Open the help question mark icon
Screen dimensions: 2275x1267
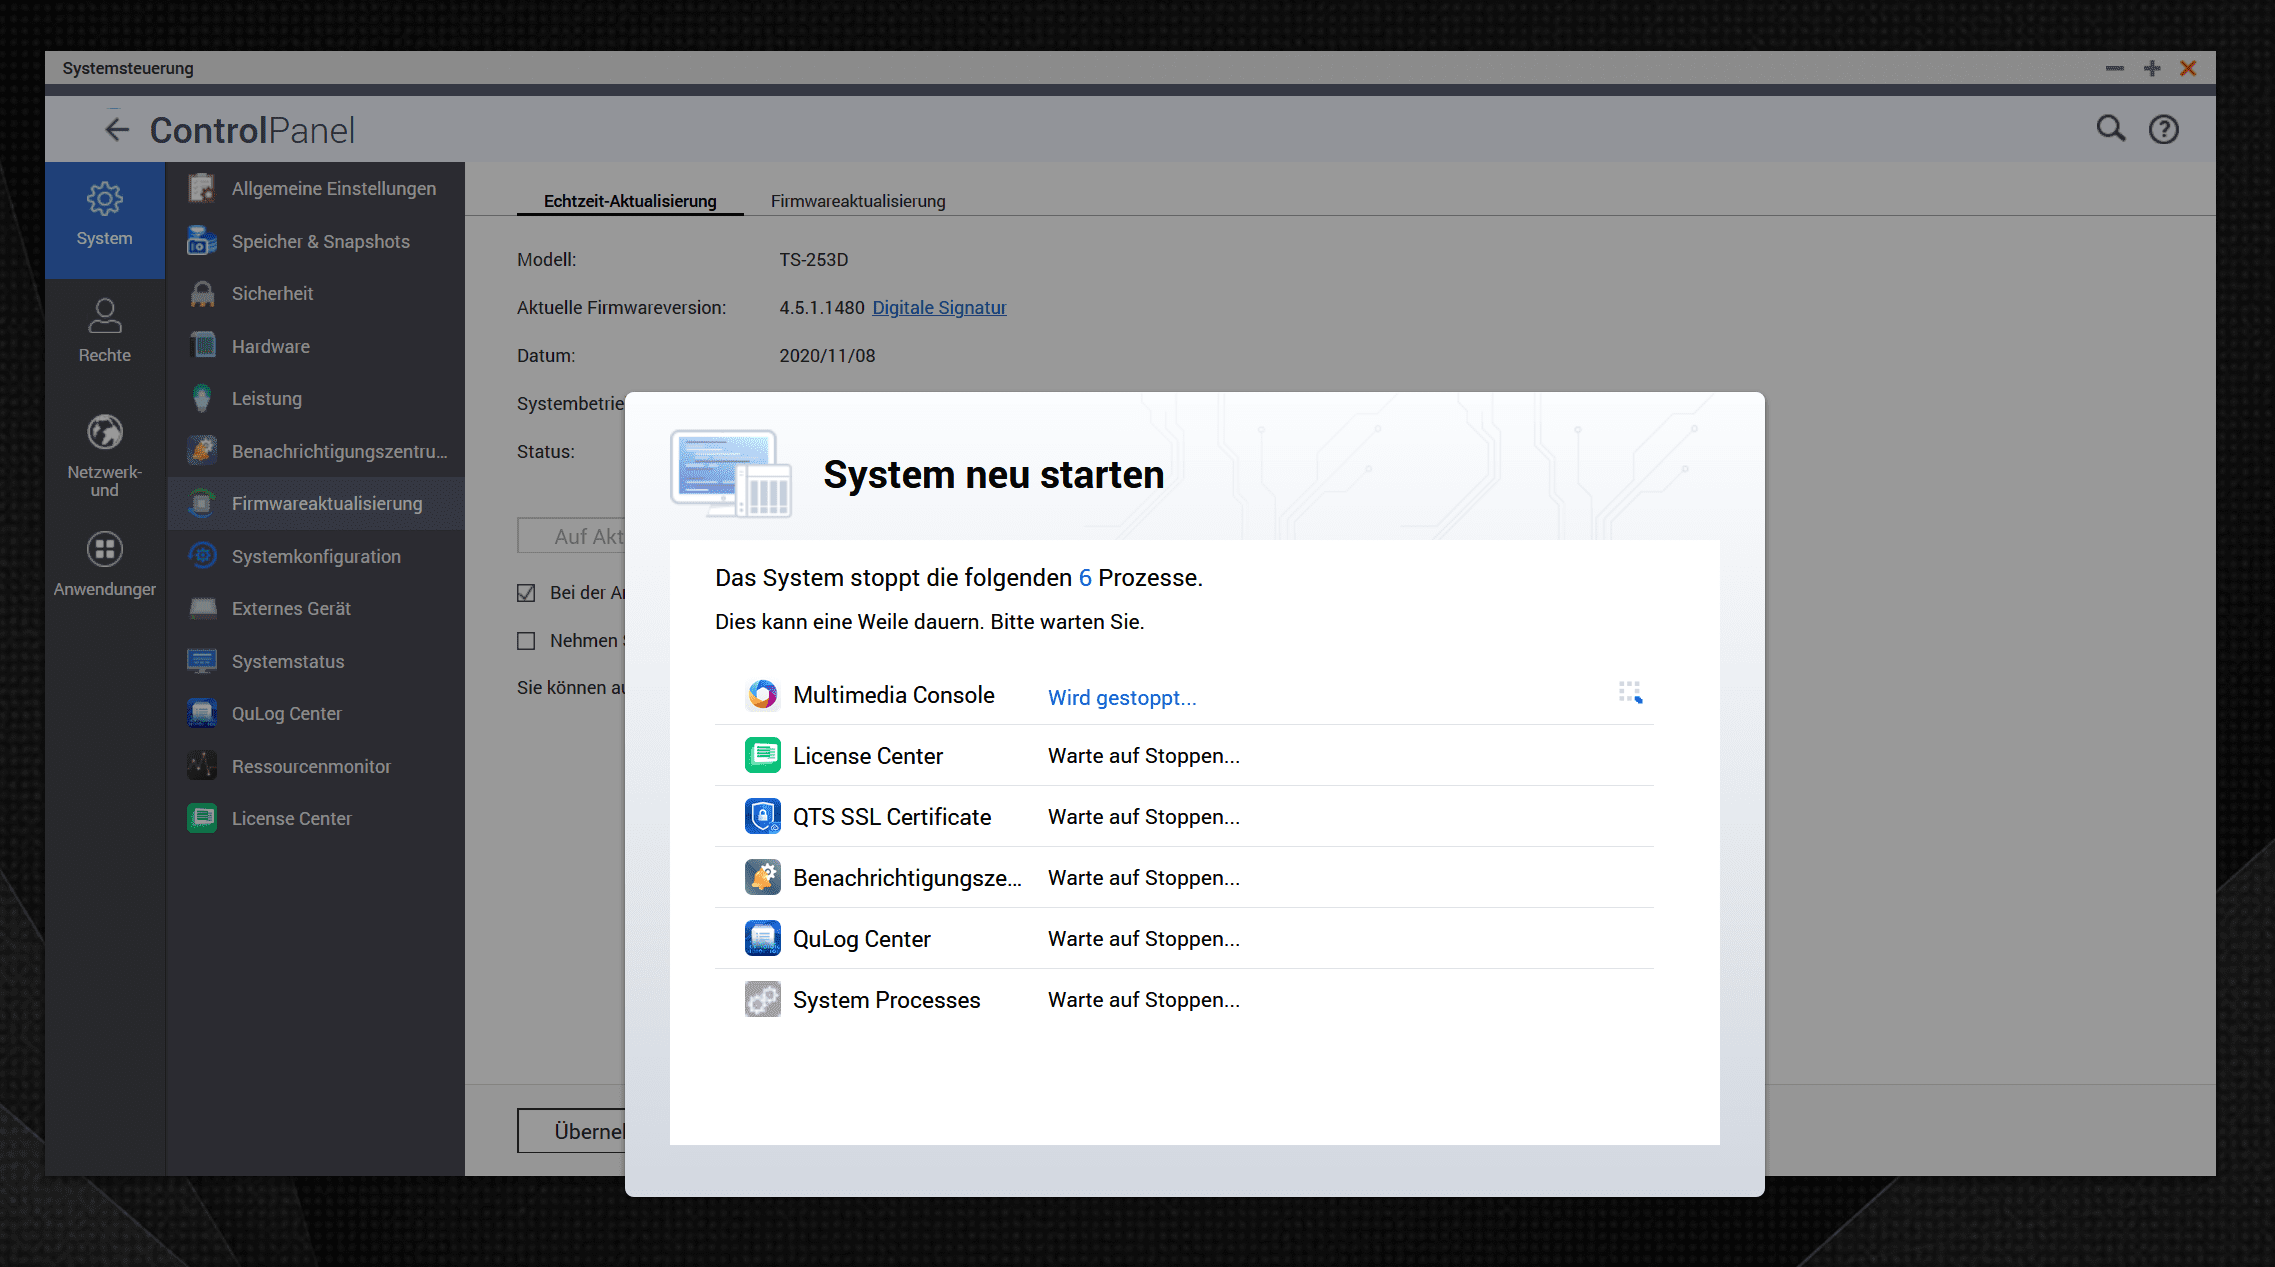2163,130
